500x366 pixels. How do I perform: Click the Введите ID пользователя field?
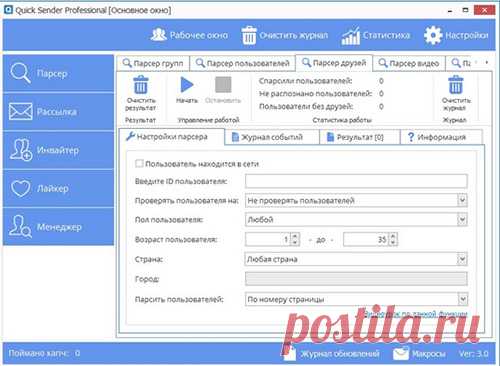(x=356, y=181)
